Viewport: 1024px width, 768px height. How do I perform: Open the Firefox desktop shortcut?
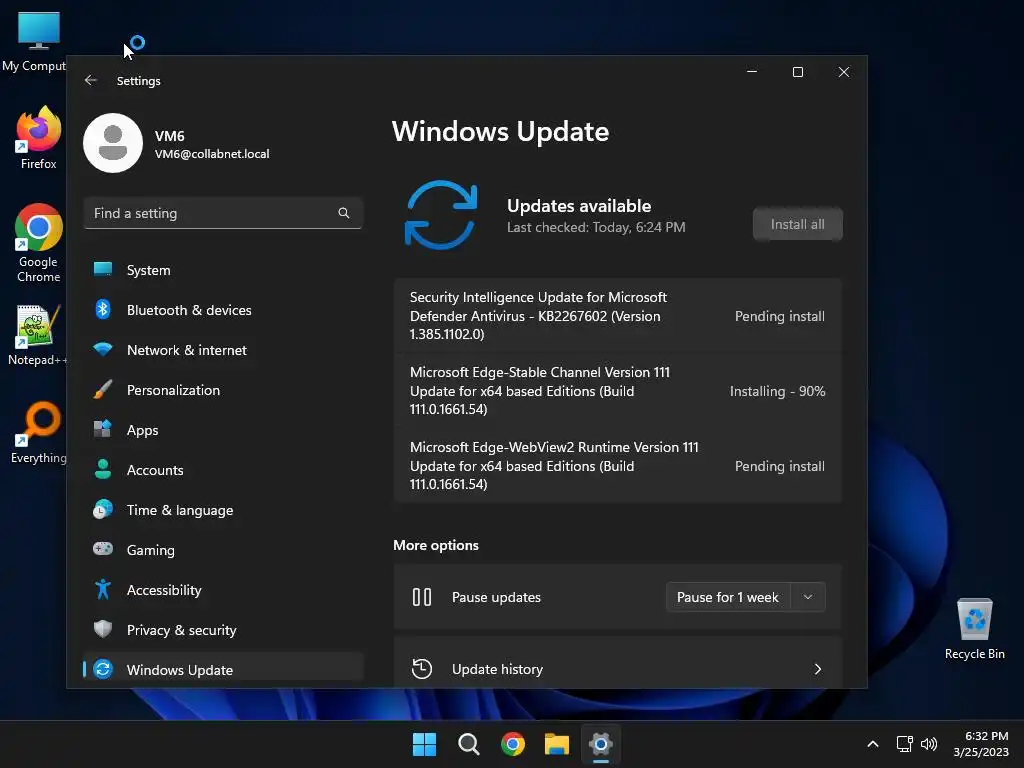click(39, 138)
